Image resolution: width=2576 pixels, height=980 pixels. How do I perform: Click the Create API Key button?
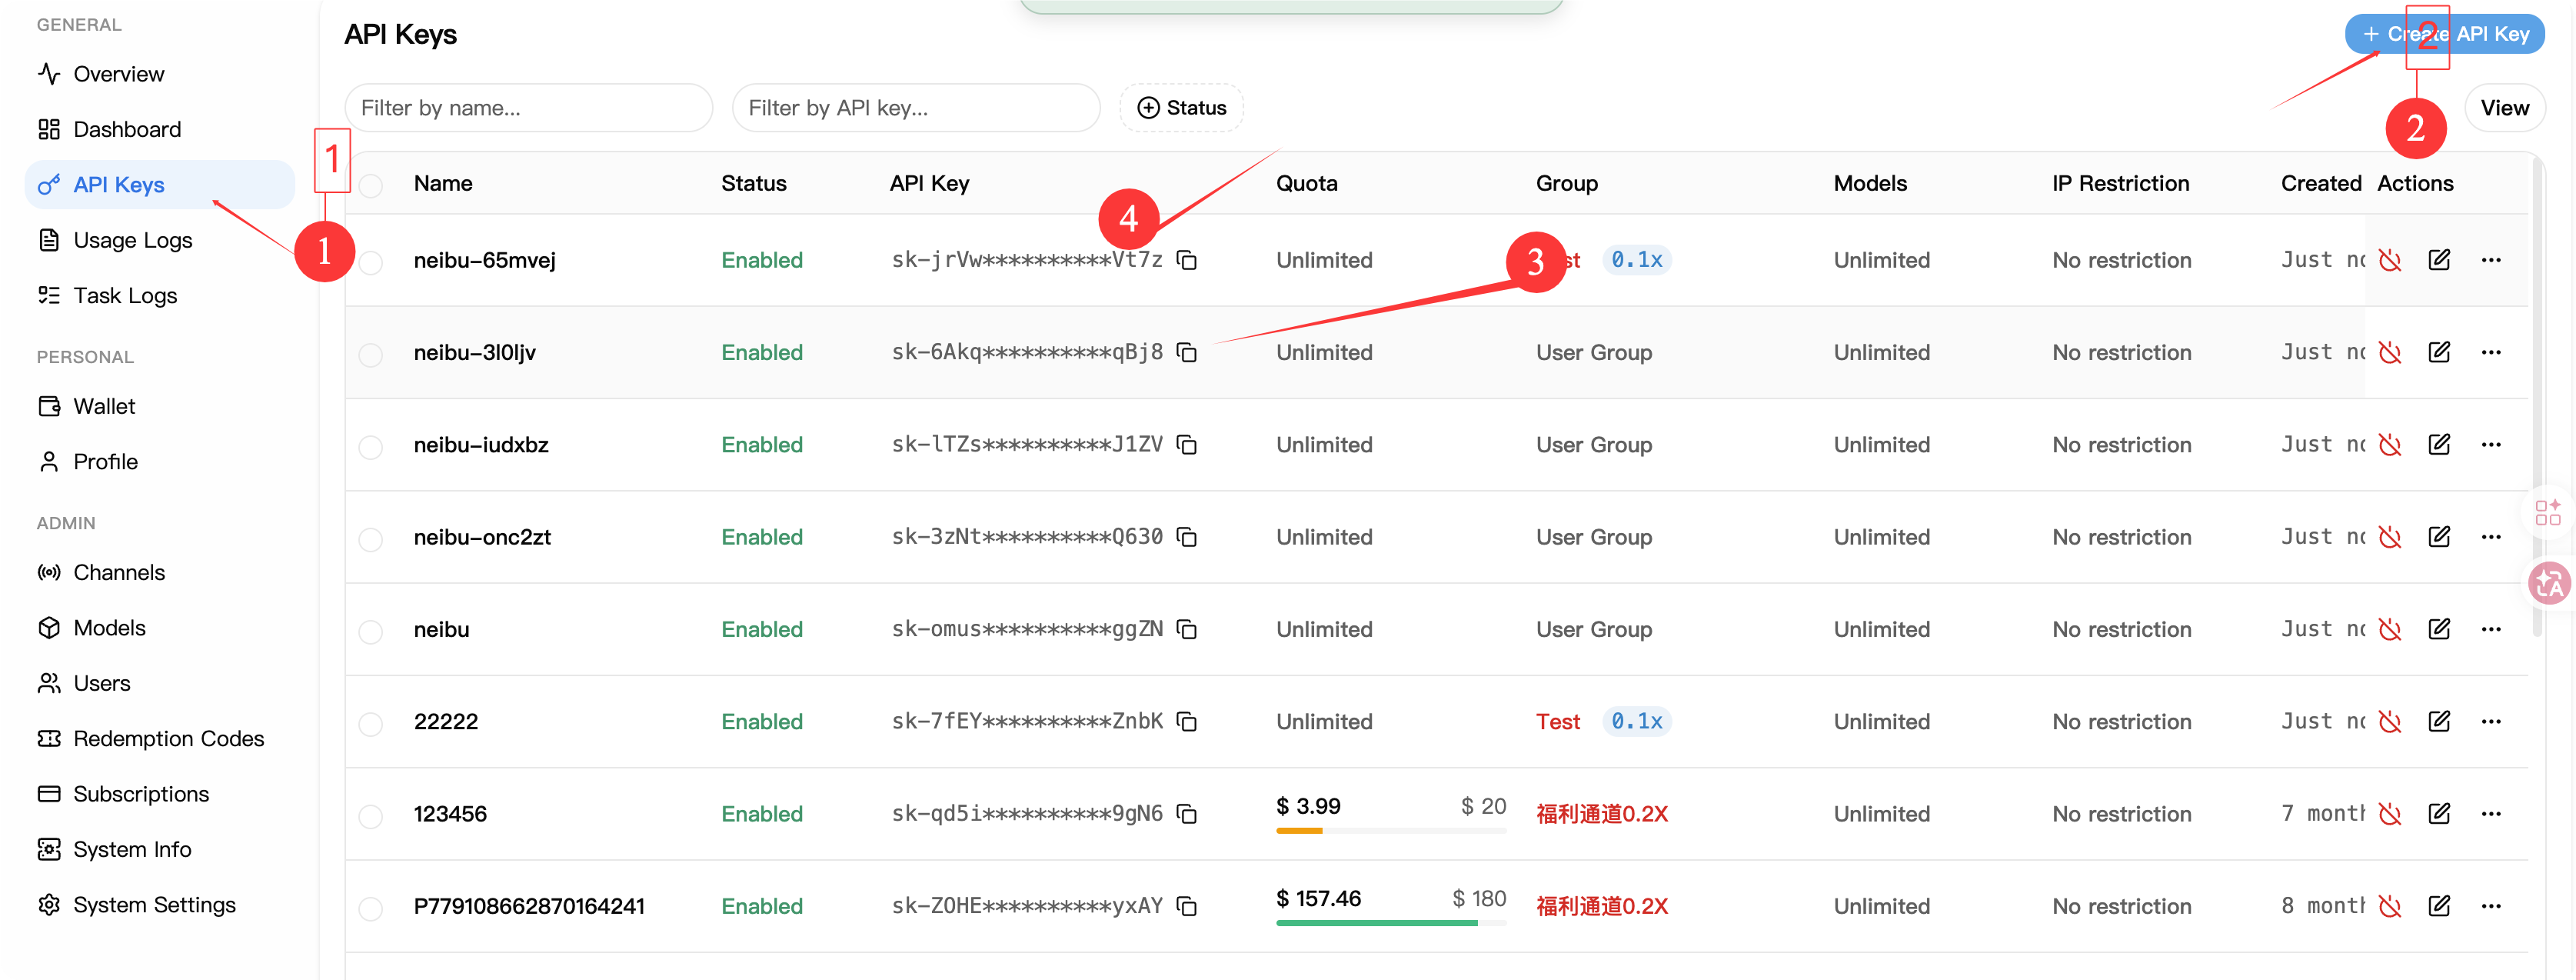point(2444,34)
